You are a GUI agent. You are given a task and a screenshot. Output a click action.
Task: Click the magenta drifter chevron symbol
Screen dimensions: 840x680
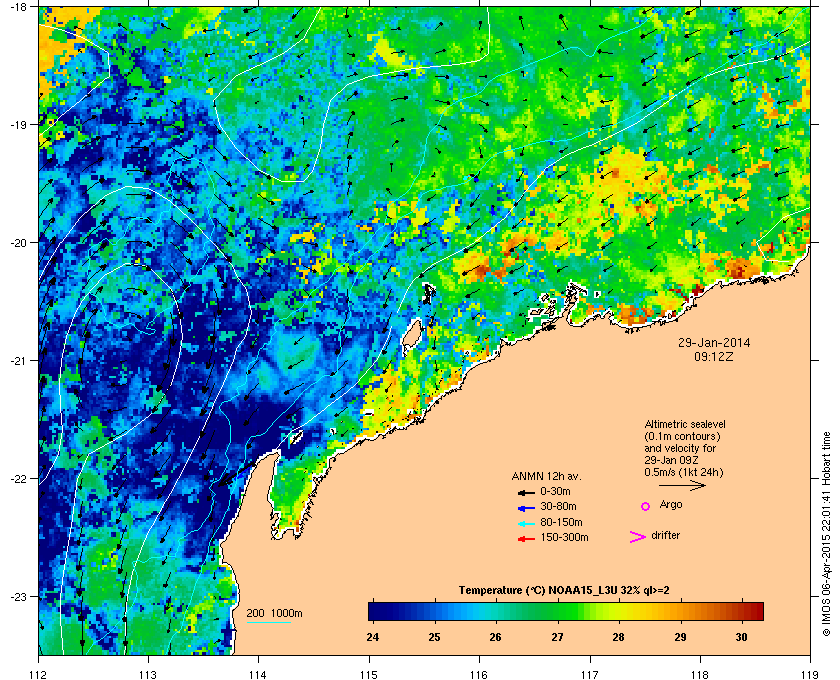pyautogui.click(x=638, y=537)
